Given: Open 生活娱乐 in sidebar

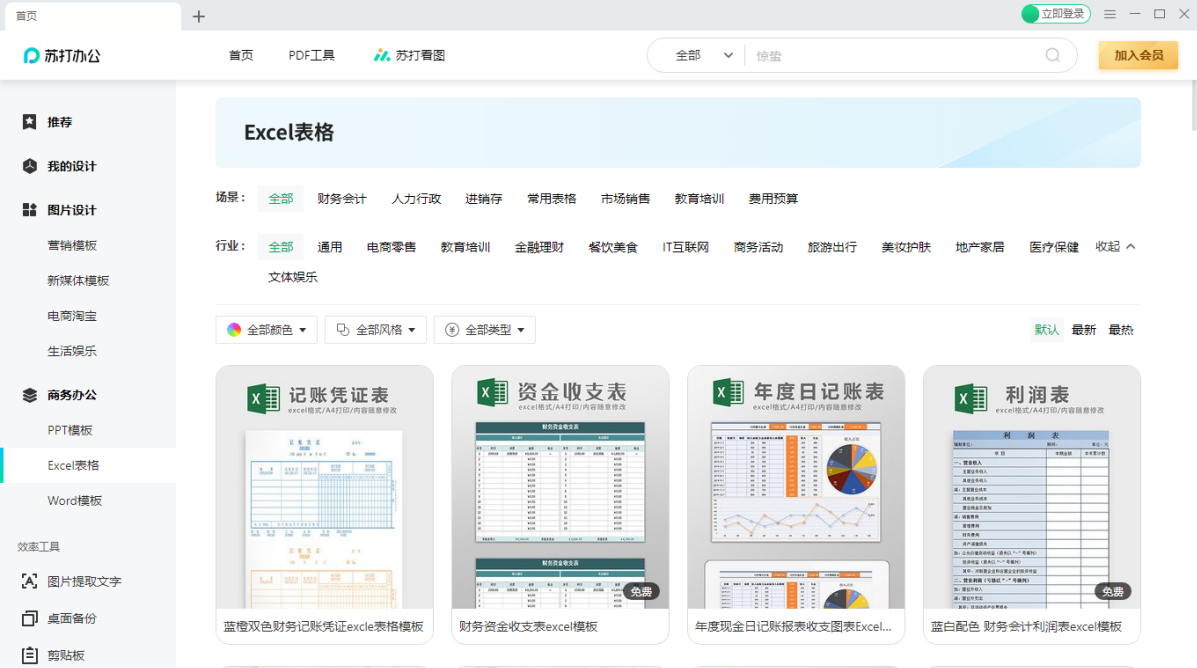Looking at the screenshot, I should (72, 351).
